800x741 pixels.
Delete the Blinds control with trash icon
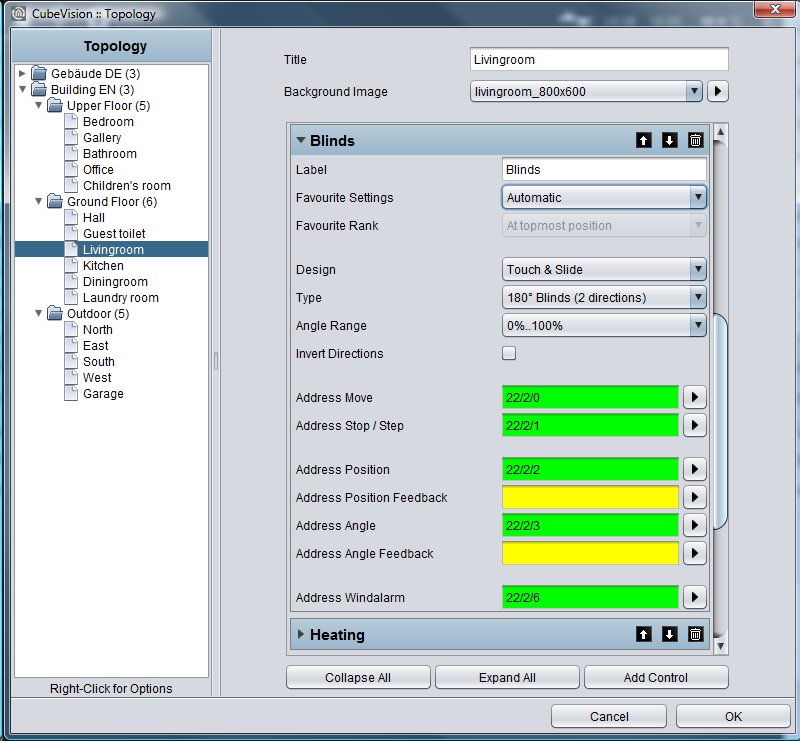(x=695, y=140)
